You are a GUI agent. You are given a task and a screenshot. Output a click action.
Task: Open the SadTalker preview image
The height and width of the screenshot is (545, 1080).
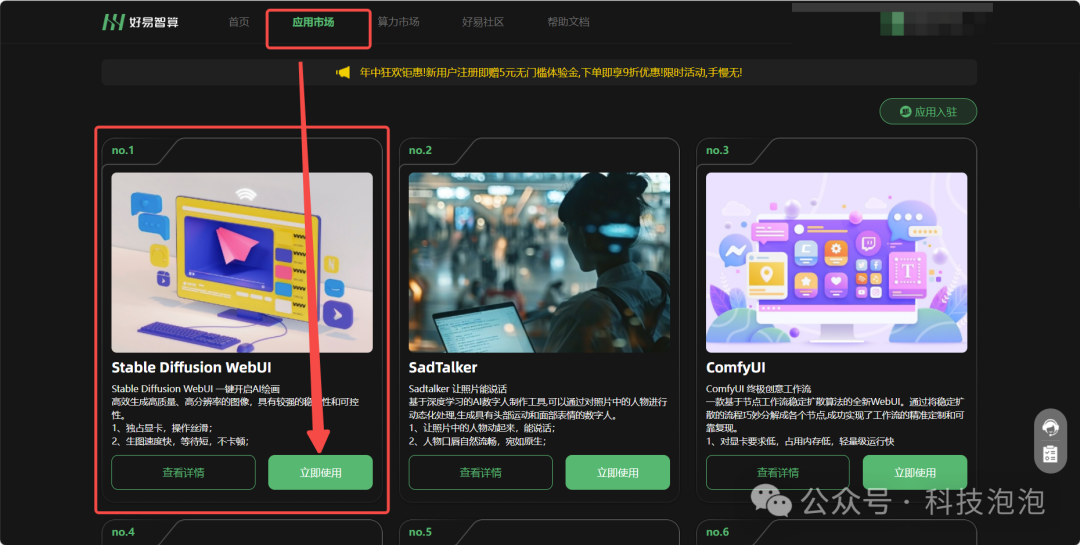click(539, 263)
